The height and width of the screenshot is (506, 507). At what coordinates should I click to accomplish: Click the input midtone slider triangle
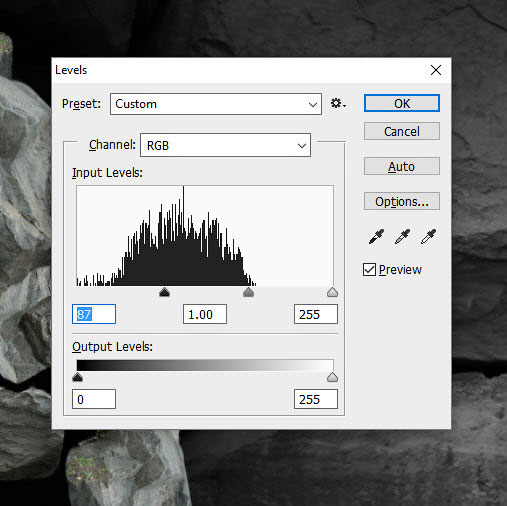point(249,293)
